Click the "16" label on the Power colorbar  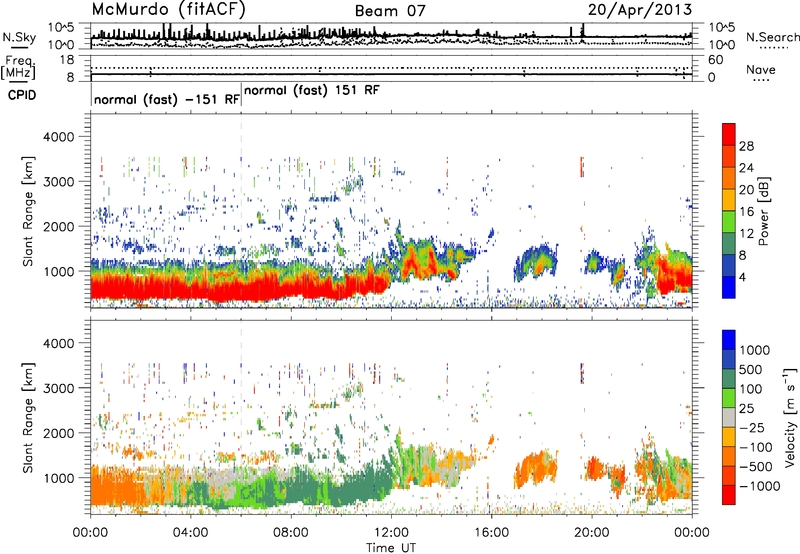point(746,212)
